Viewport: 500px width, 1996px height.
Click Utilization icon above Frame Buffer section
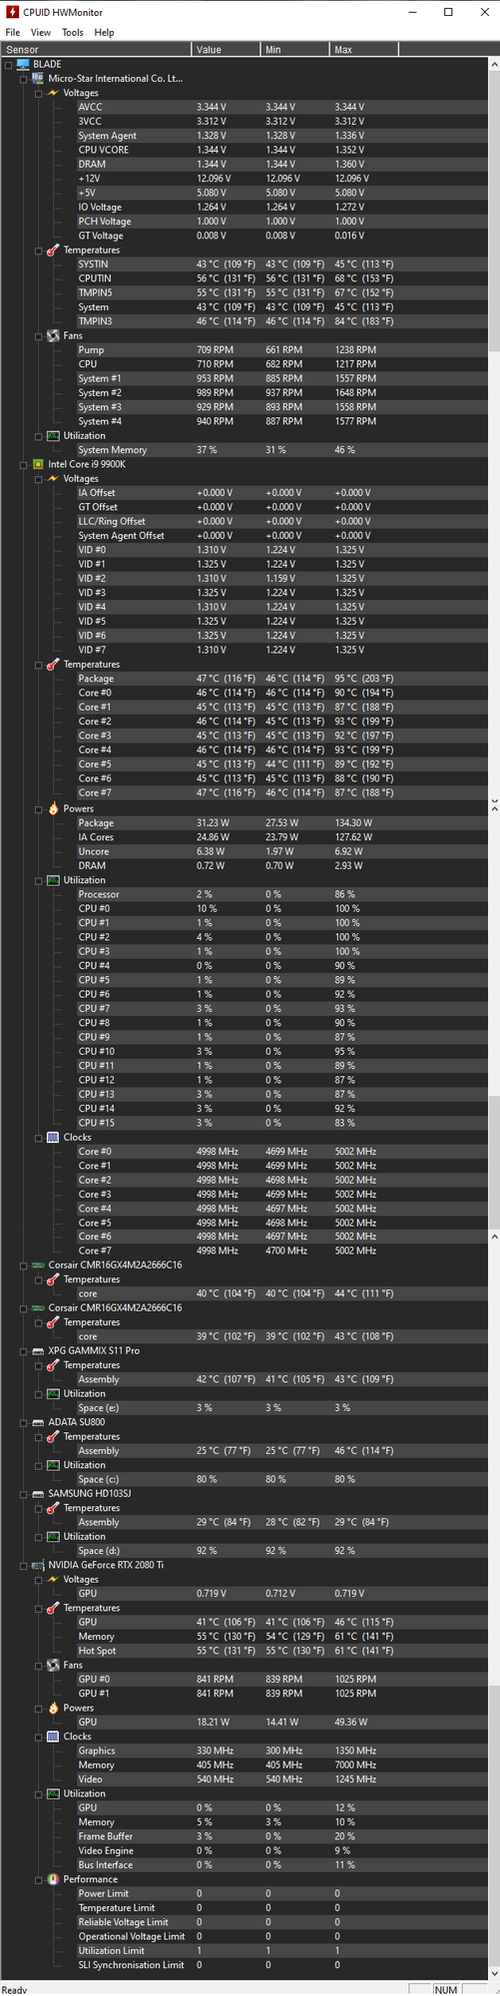tap(53, 1793)
